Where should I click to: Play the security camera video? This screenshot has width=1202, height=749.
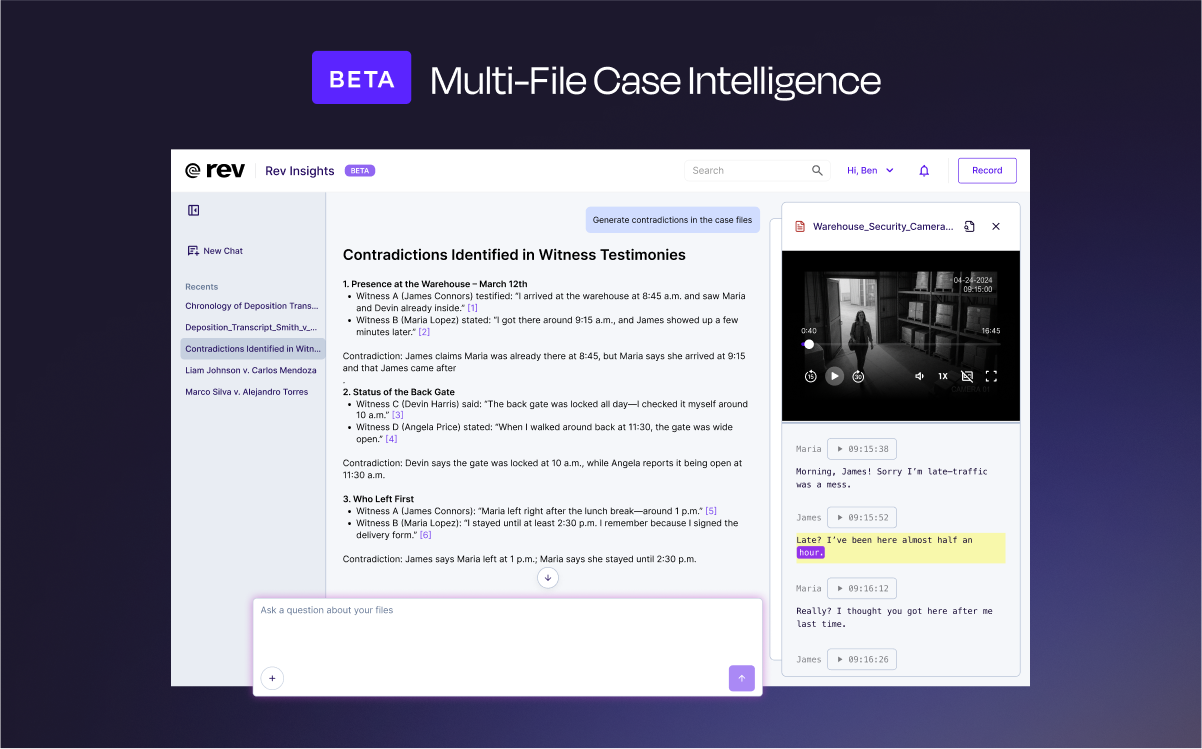click(834, 376)
